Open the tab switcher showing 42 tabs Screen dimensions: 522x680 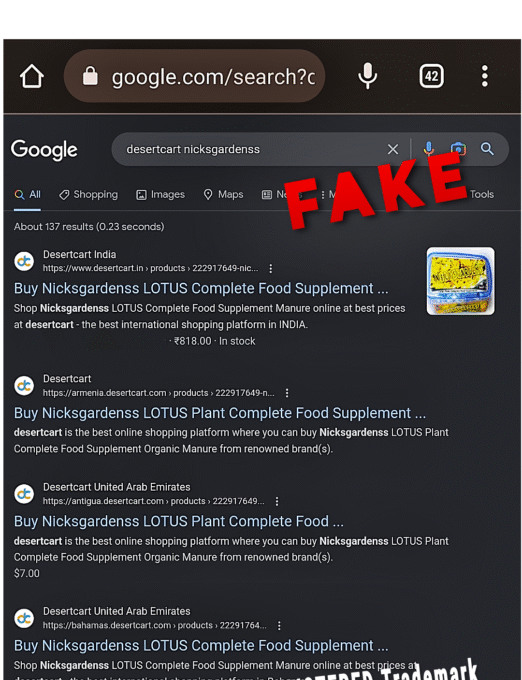[x=431, y=76]
